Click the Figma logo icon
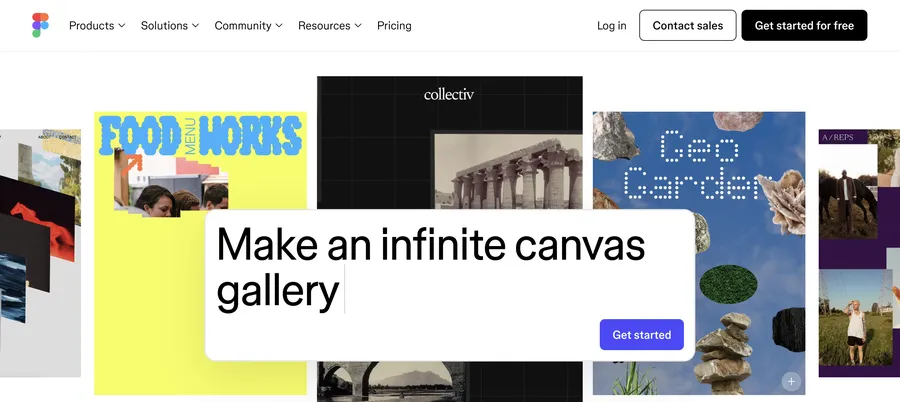The width and height of the screenshot is (900, 402). pos(40,25)
